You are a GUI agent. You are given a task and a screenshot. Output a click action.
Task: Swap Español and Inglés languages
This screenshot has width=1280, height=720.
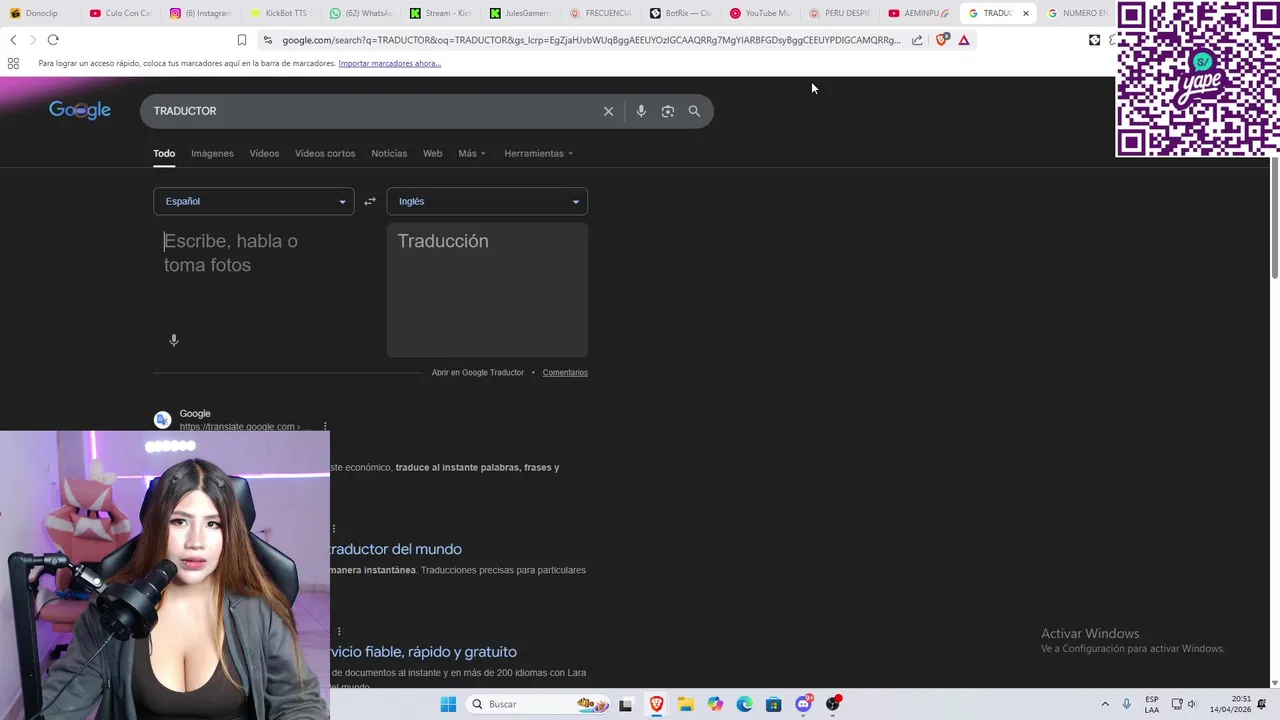point(370,201)
